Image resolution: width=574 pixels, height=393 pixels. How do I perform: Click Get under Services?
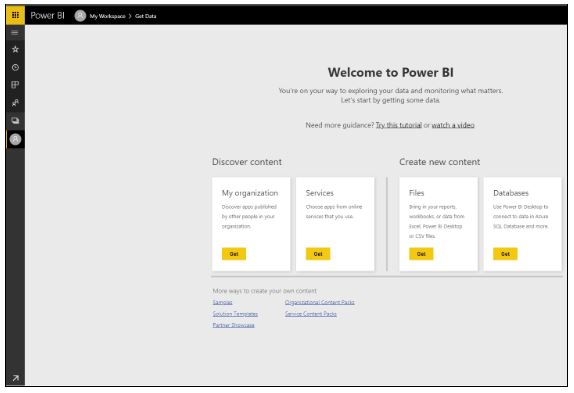coord(318,254)
